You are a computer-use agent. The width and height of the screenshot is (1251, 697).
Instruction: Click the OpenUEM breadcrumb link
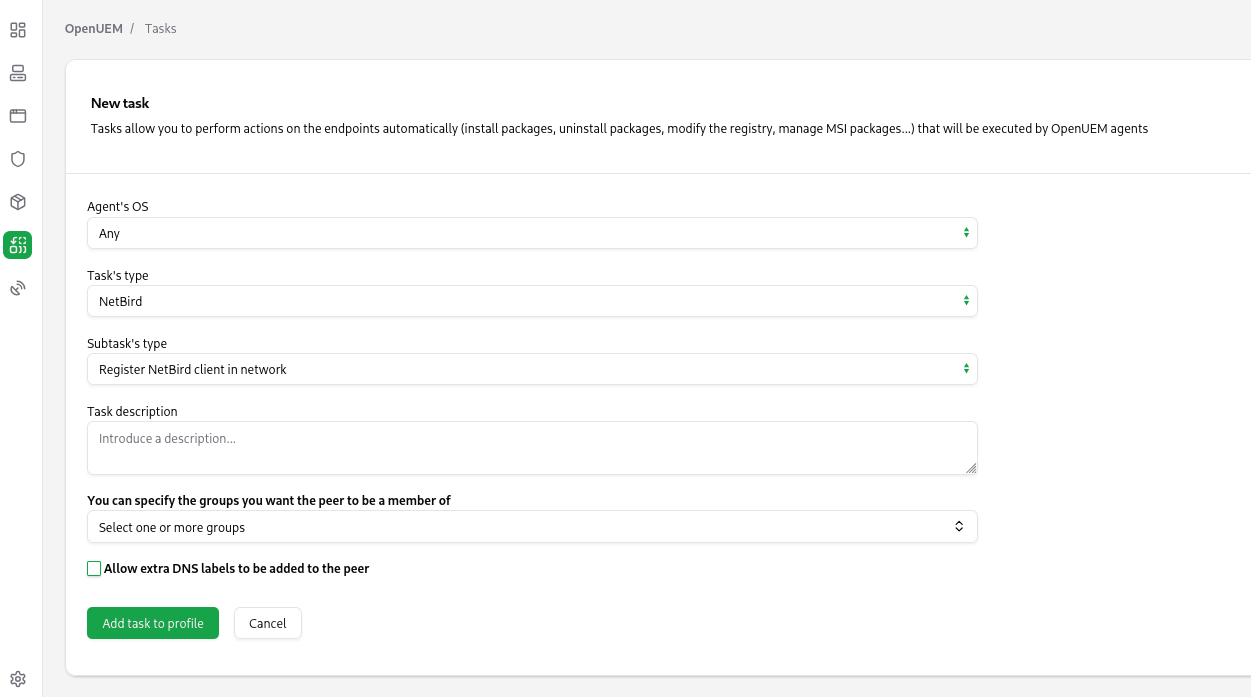[93, 28]
